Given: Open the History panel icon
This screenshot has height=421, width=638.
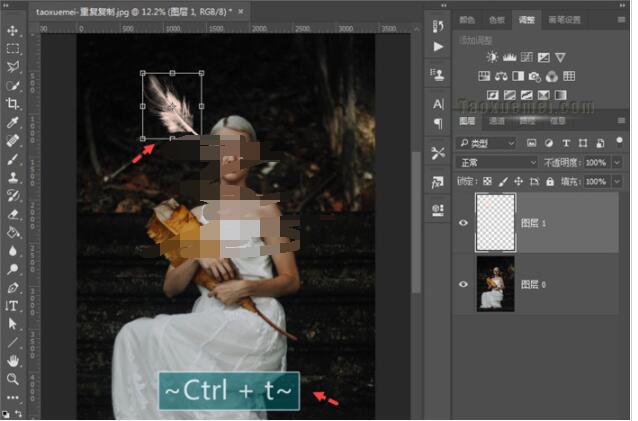Looking at the screenshot, I should (x=438, y=26).
